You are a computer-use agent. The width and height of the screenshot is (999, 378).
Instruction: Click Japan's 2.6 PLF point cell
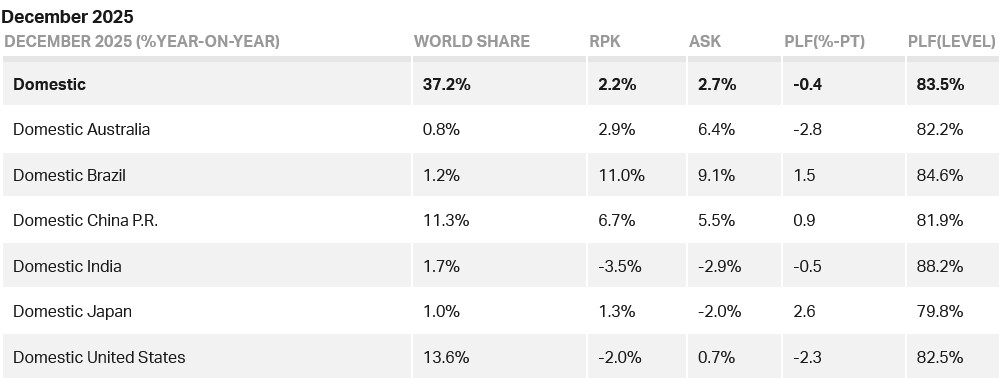click(x=804, y=311)
